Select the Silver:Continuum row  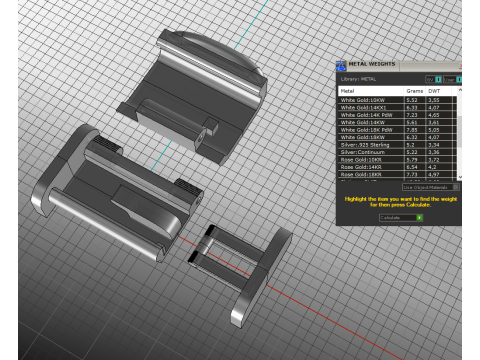pyautogui.click(x=397, y=152)
